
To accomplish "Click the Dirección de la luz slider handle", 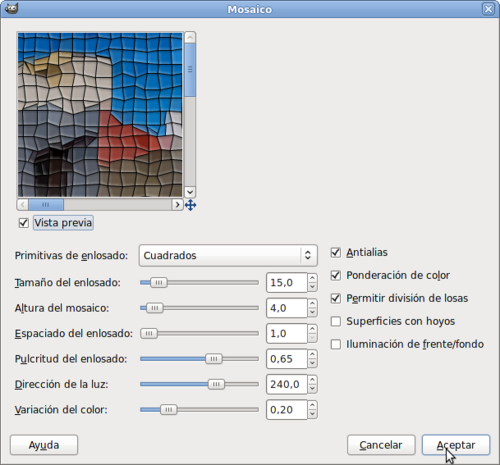I will 216,384.
